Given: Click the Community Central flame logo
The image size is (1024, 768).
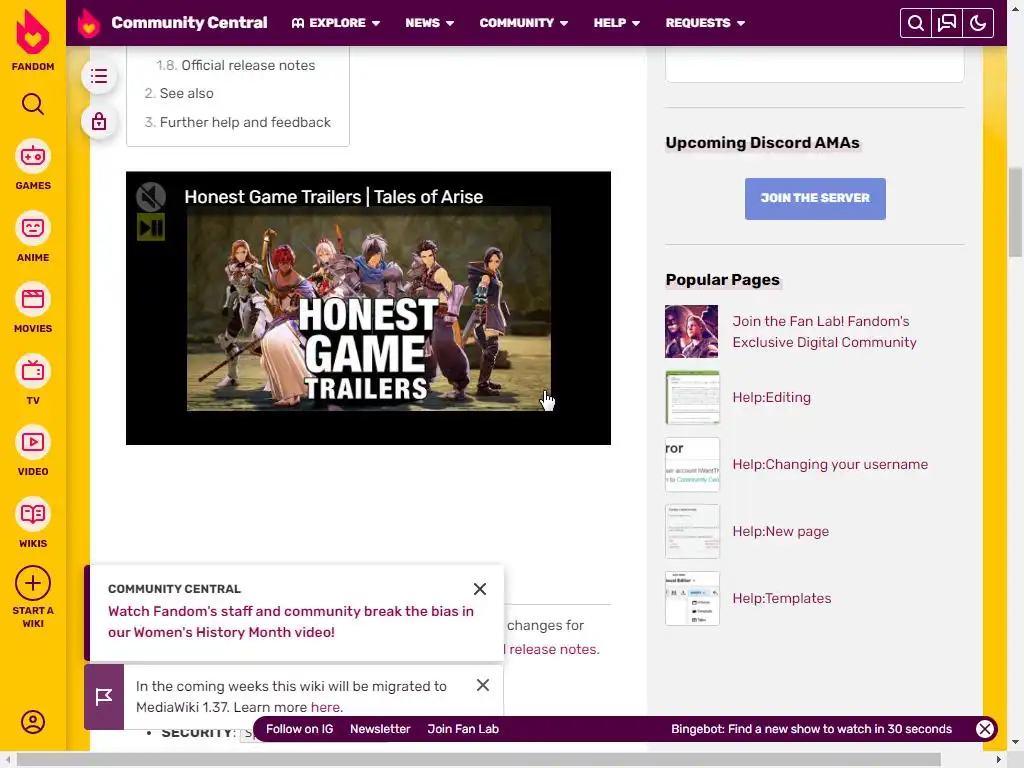Looking at the screenshot, I should pos(89,23).
